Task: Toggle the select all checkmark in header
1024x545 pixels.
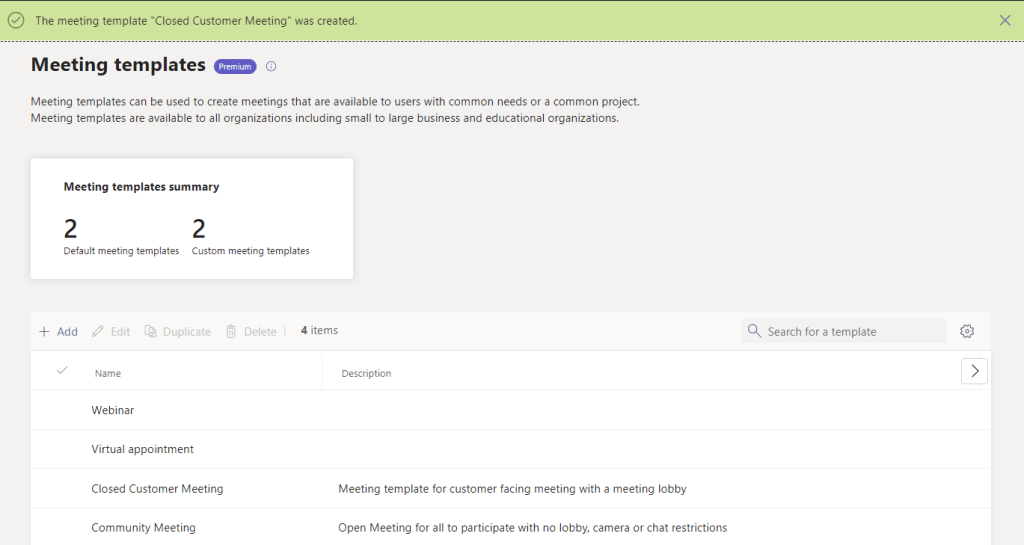Action: [x=62, y=371]
